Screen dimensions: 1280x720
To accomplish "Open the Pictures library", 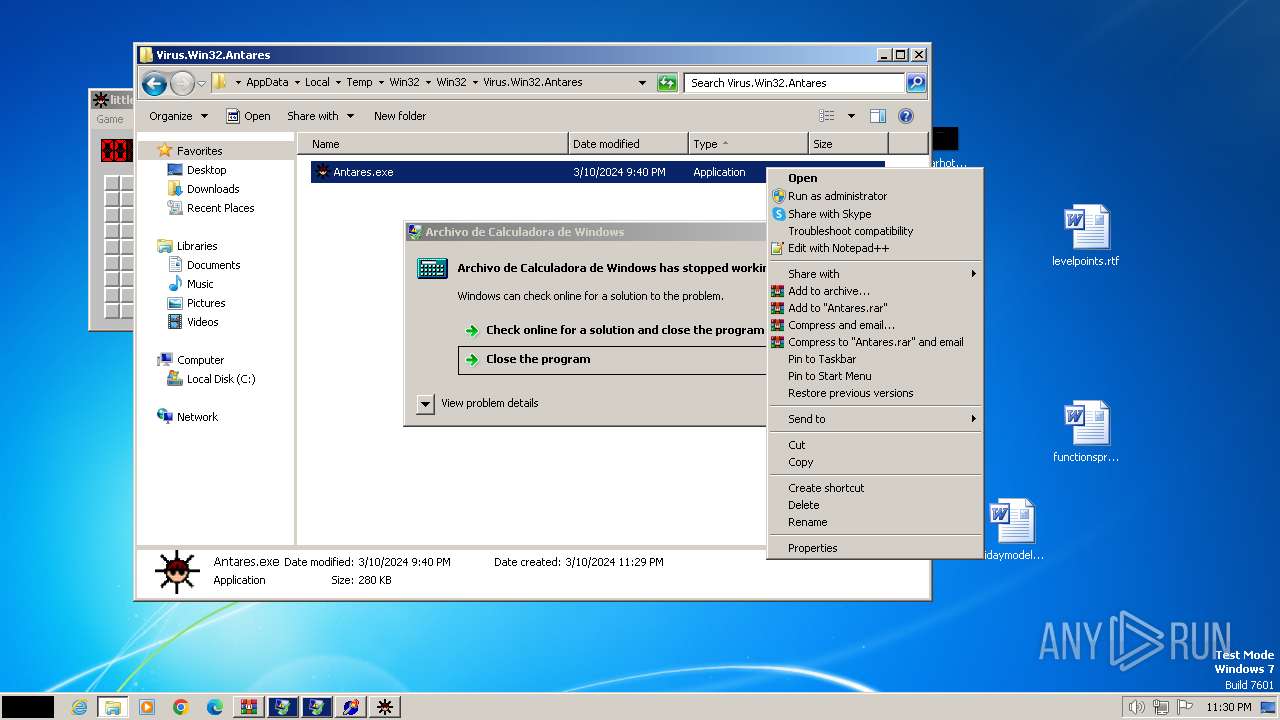I will [x=206, y=303].
